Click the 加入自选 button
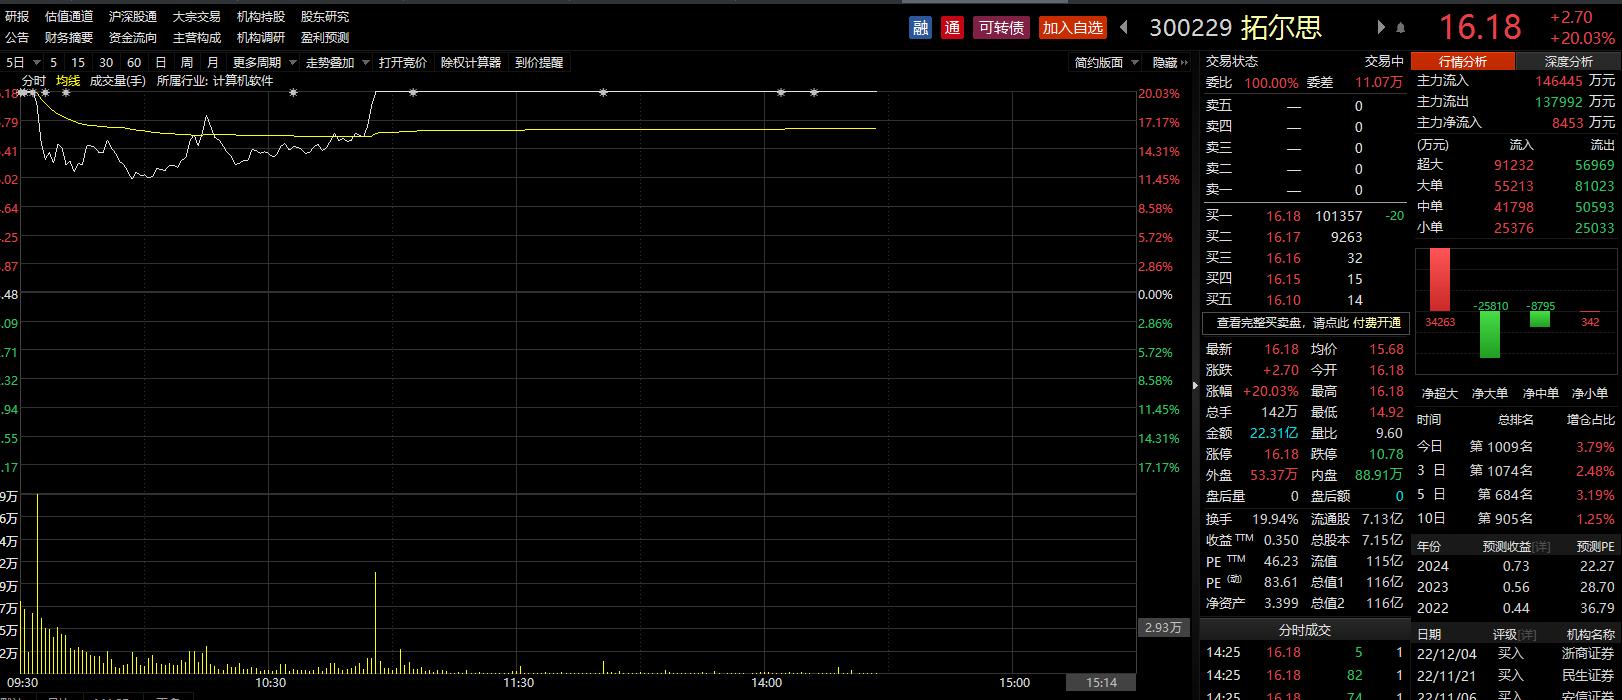Image resolution: width=1622 pixels, height=700 pixels. [1072, 28]
